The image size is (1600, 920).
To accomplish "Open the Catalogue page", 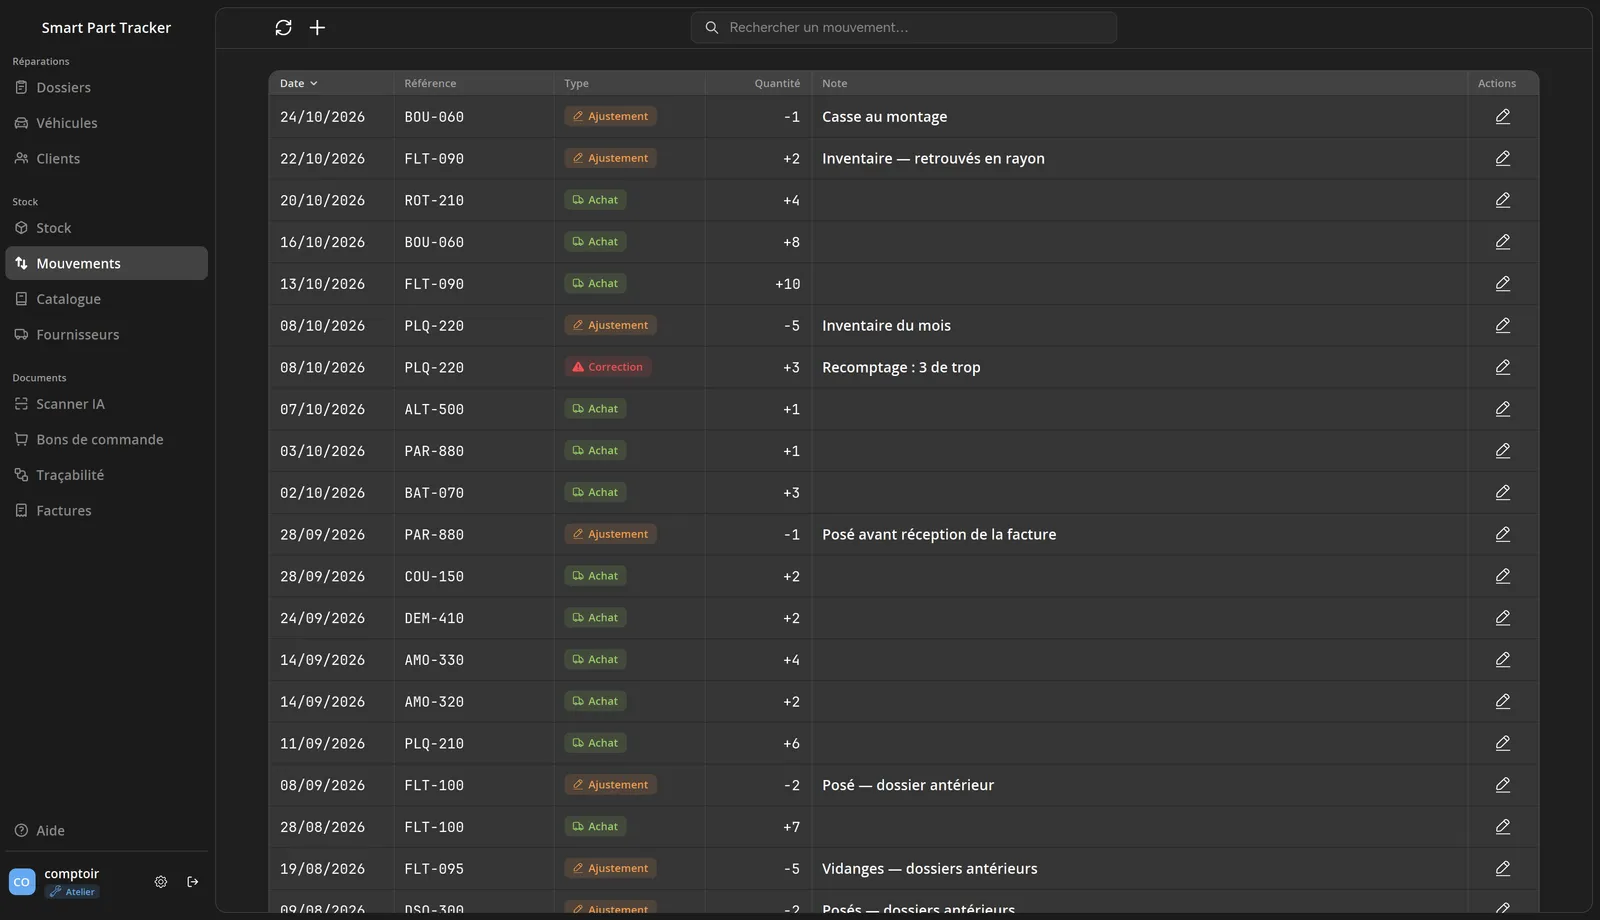I will [x=106, y=299].
